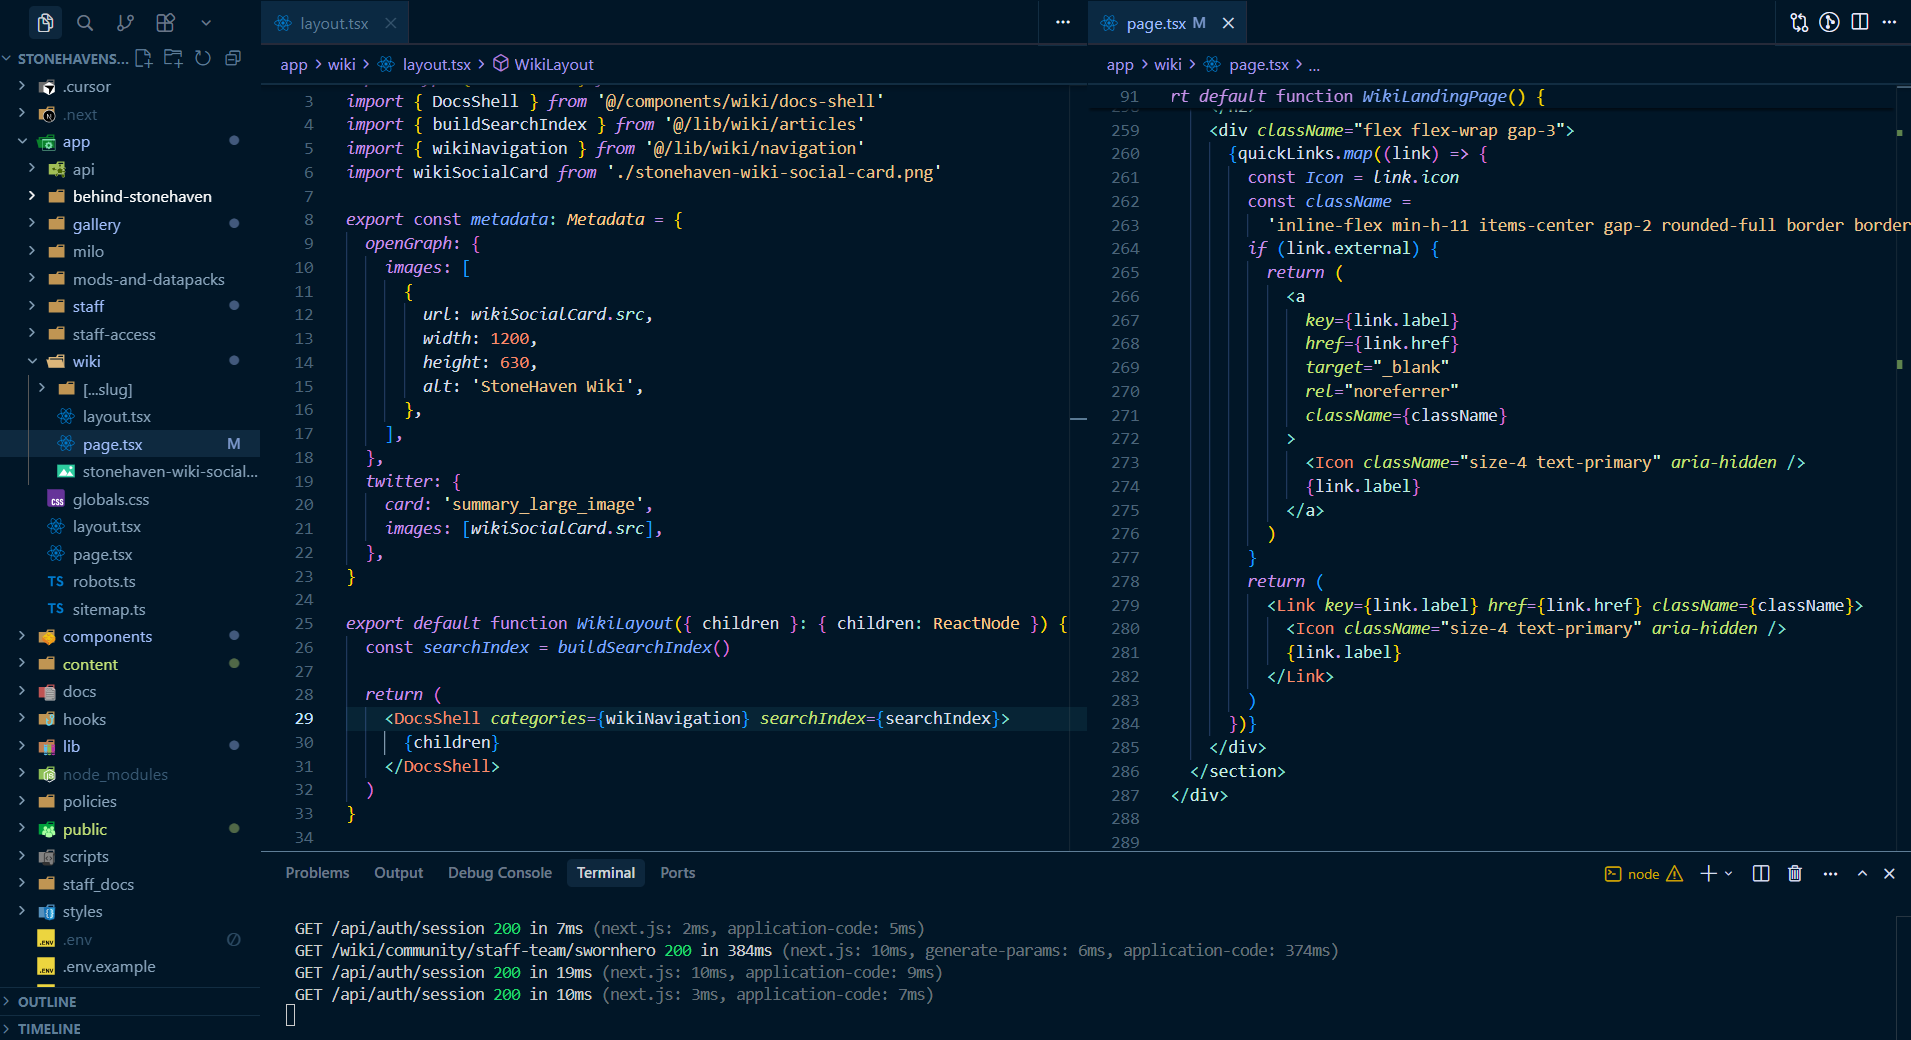Switch to the layout.tsx editor tab
This screenshot has width=1911, height=1040.
pos(334,23)
